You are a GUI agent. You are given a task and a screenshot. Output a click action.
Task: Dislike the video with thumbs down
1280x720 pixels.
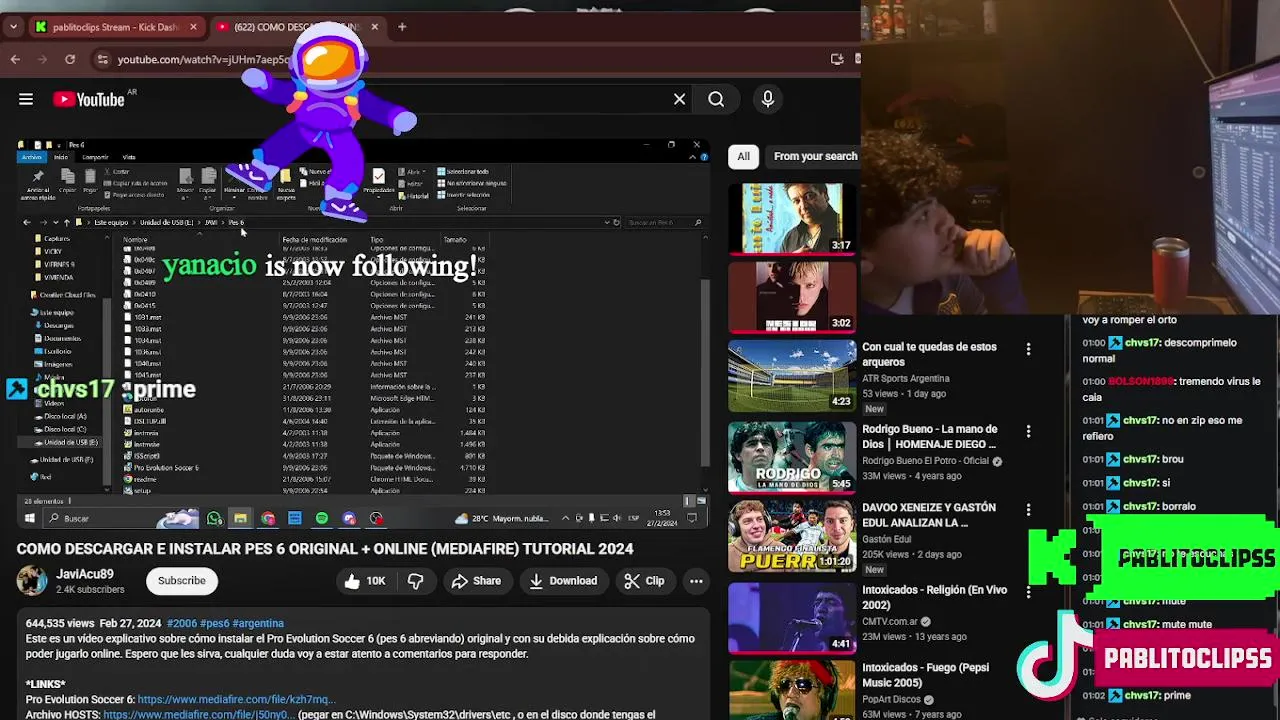pos(416,581)
